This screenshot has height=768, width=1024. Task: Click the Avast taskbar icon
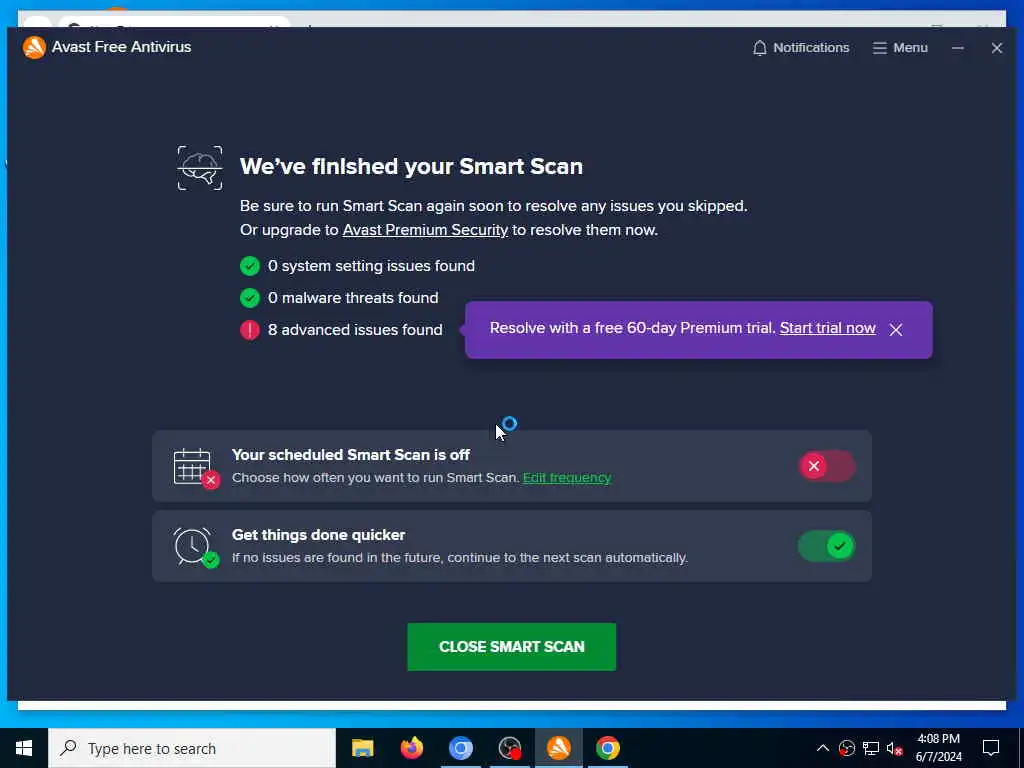pyautogui.click(x=558, y=748)
